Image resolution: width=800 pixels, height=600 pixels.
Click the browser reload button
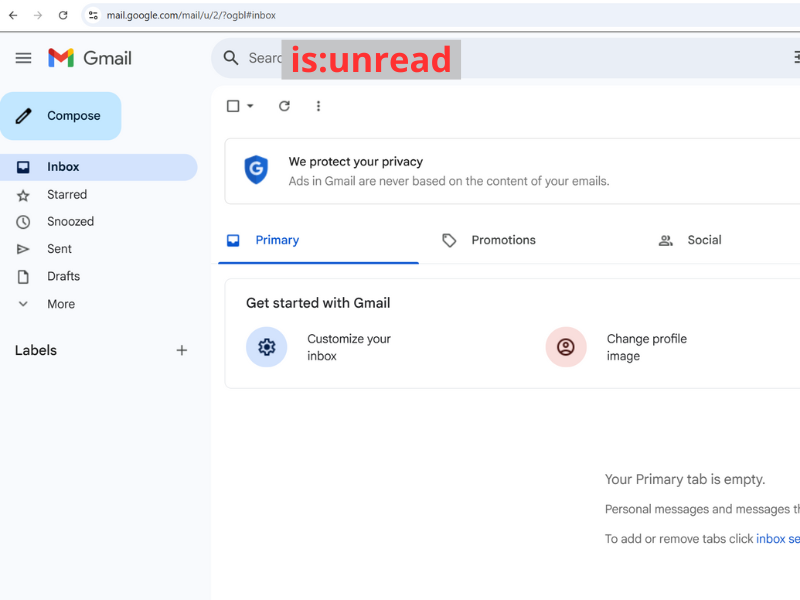(x=63, y=15)
